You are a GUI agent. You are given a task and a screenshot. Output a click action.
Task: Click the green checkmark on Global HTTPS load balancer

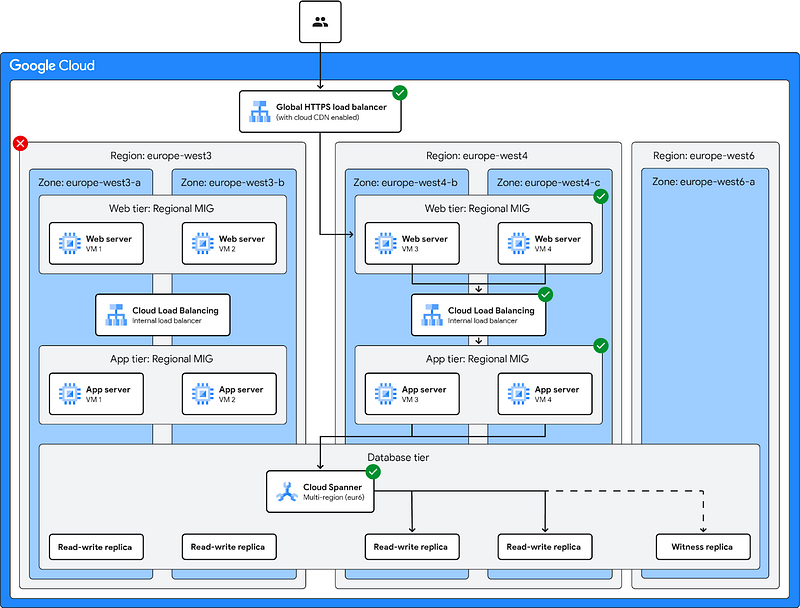point(399,93)
